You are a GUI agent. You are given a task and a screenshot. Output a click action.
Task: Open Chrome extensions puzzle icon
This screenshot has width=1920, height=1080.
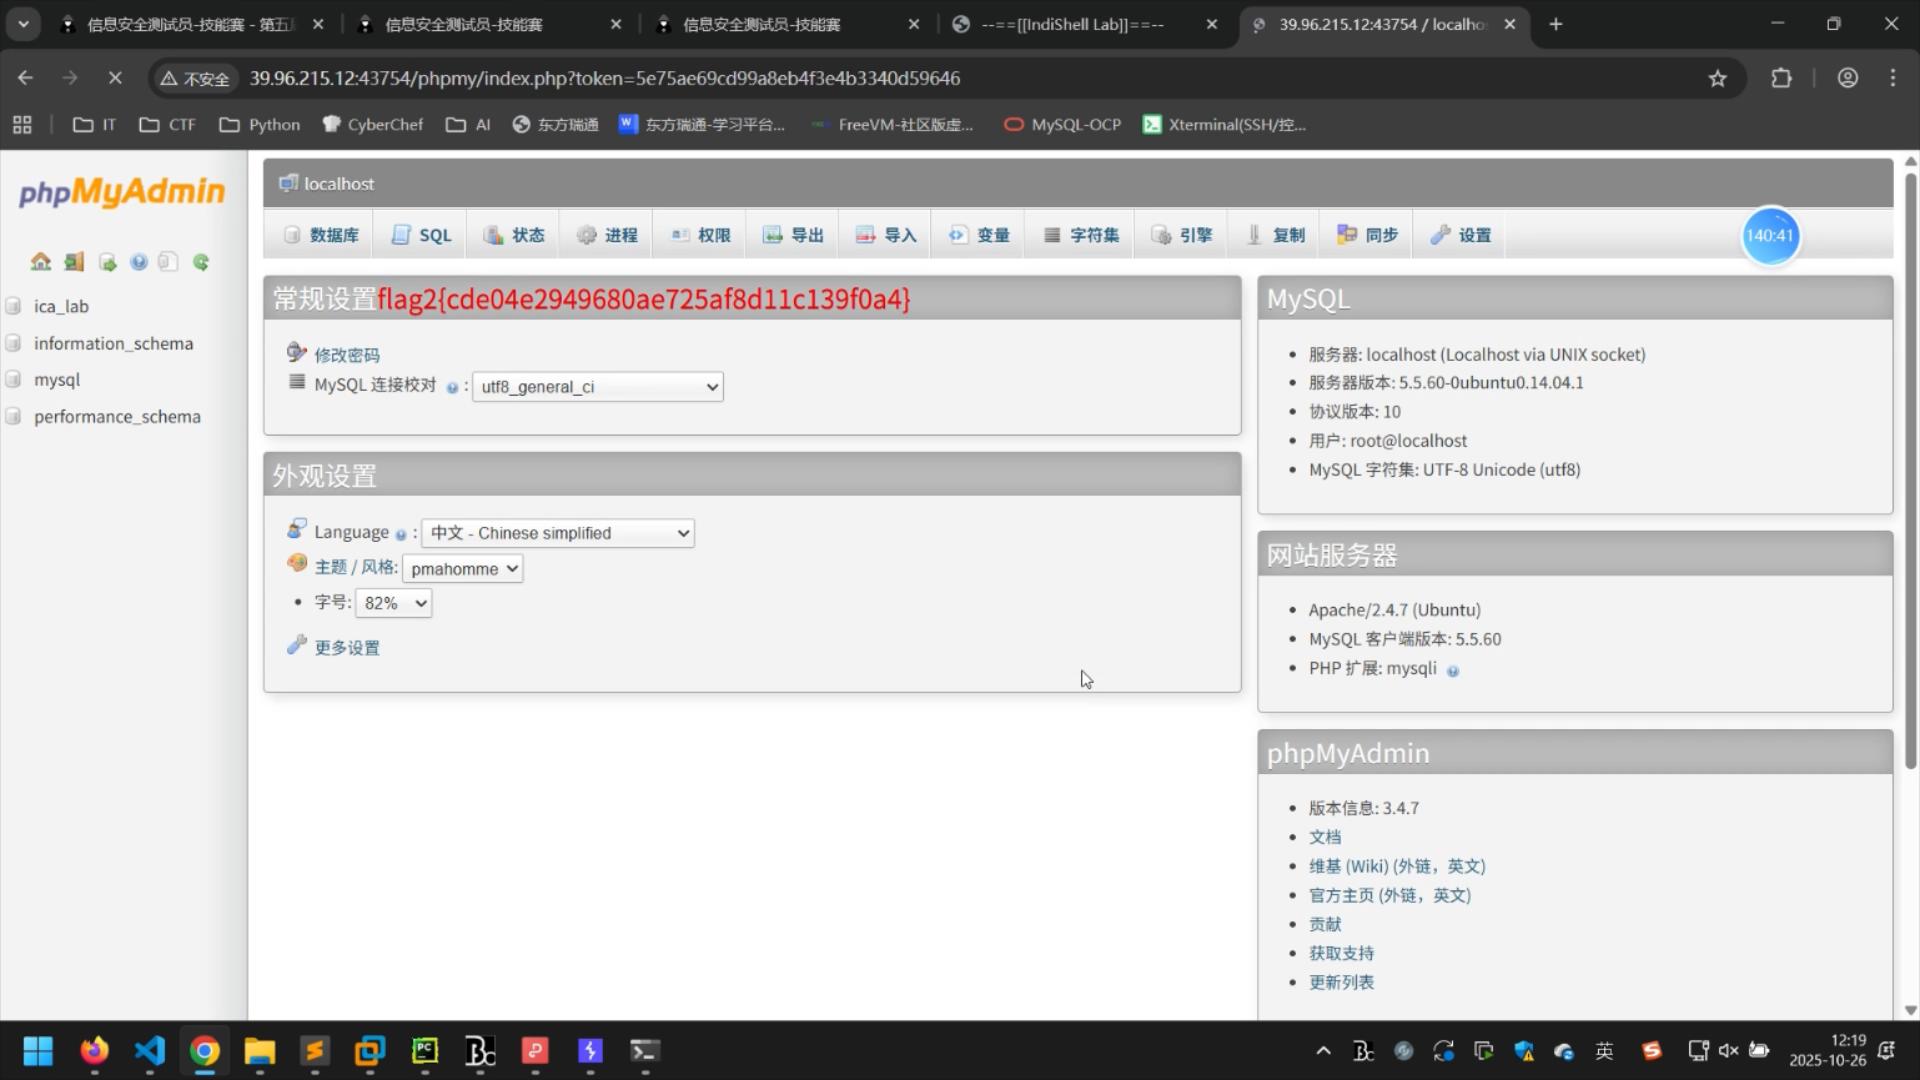click(x=1781, y=78)
